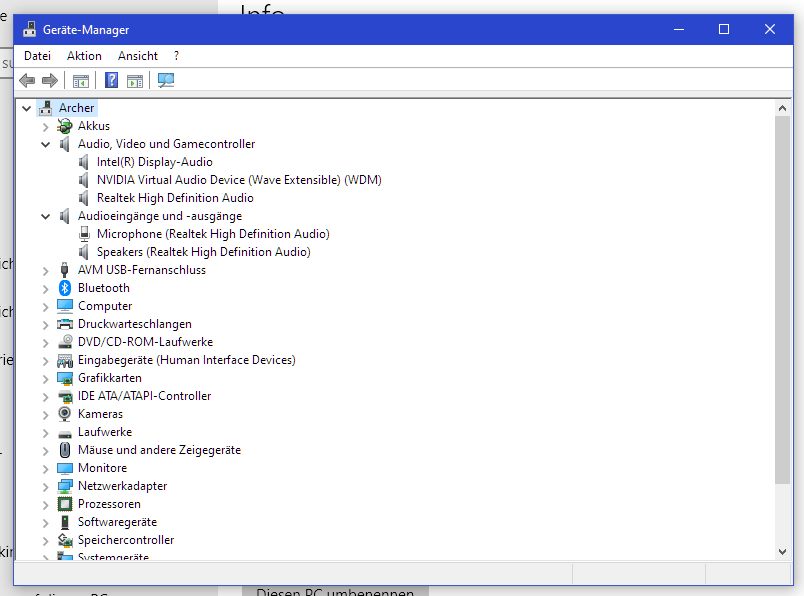The height and width of the screenshot is (596, 804).
Task: Click the Eingabegeräte HID icon
Action: [x=65, y=360]
